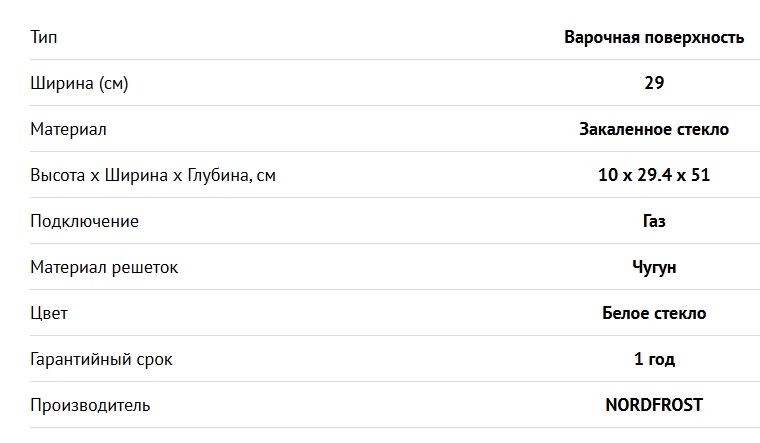Click the 'Цвет' row label
Image resolution: width=760 pixels, height=443 pixels.
pos(49,313)
